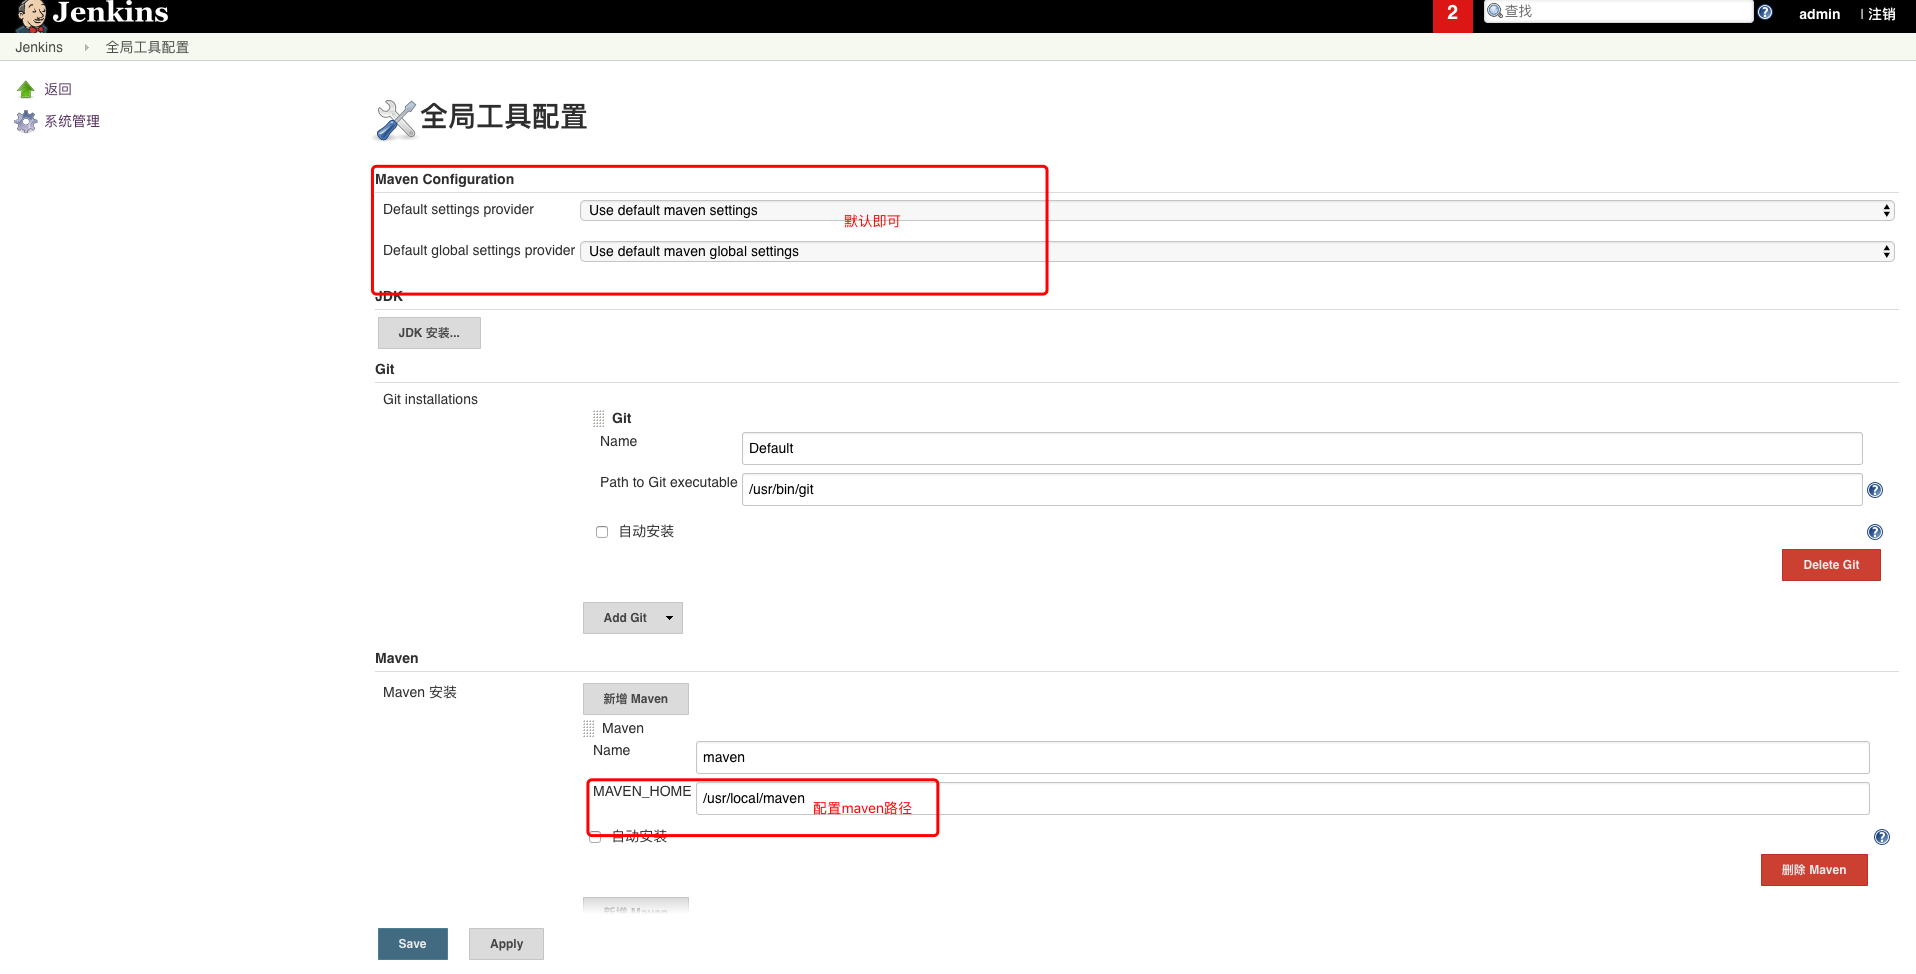Screen dimensions: 1916x974
Task: Expand the Add Git dropdown arrow
Action: [x=670, y=618]
